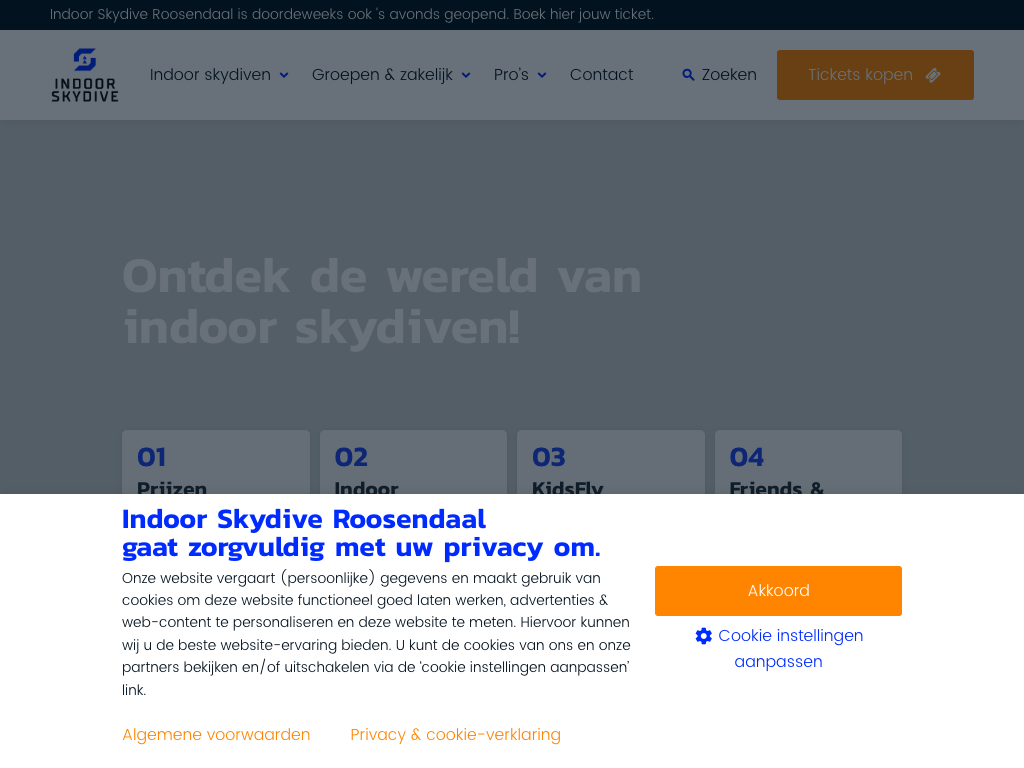Expand the Indoor skydiven dropdown chevron
Screen dimensions: 1024x768
(x=284, y=75)
